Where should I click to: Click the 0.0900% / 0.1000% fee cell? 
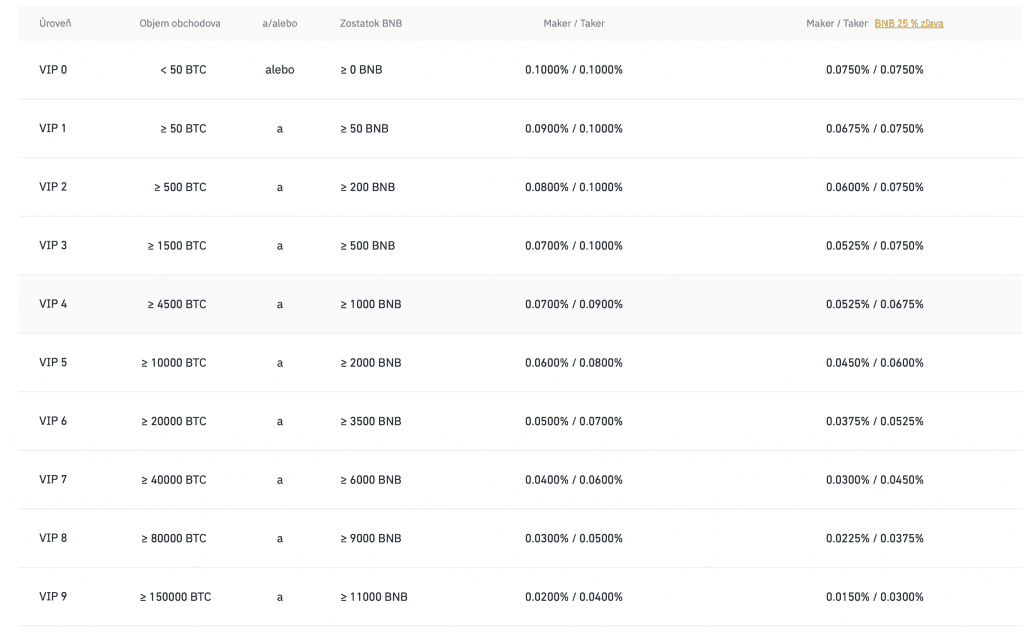pos(573,129)
